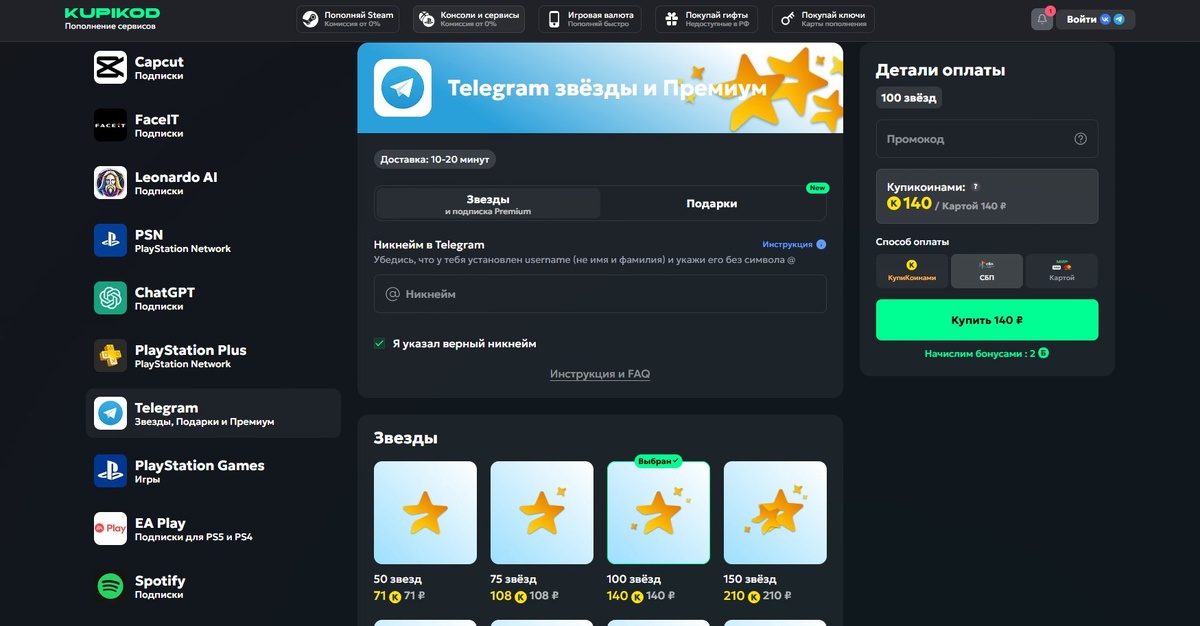1200x626 pixels.
Task: Click the Войти login button
Action: point(1095,19)
